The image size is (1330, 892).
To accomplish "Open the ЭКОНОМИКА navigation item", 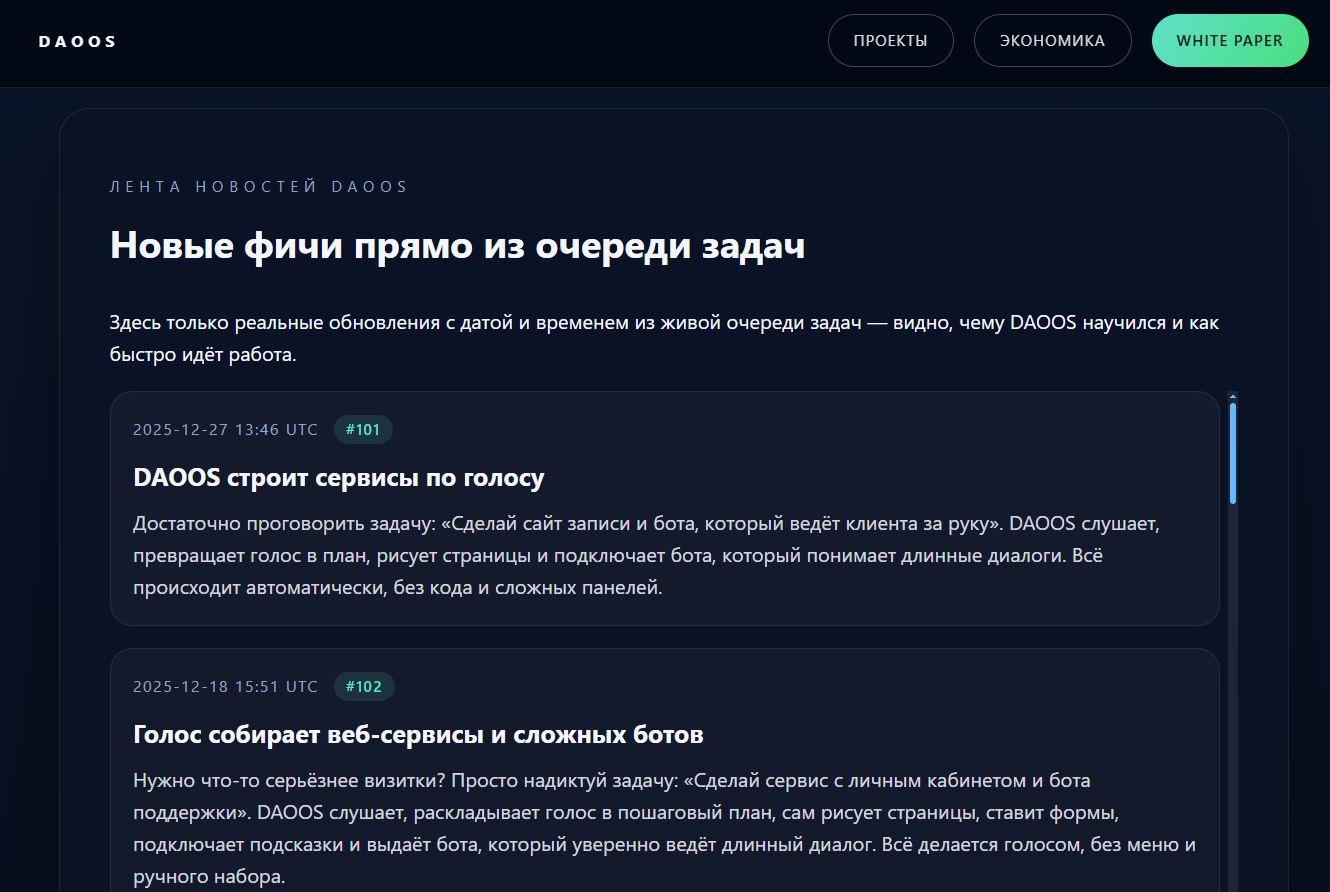I will click(x=1052, y=41).
